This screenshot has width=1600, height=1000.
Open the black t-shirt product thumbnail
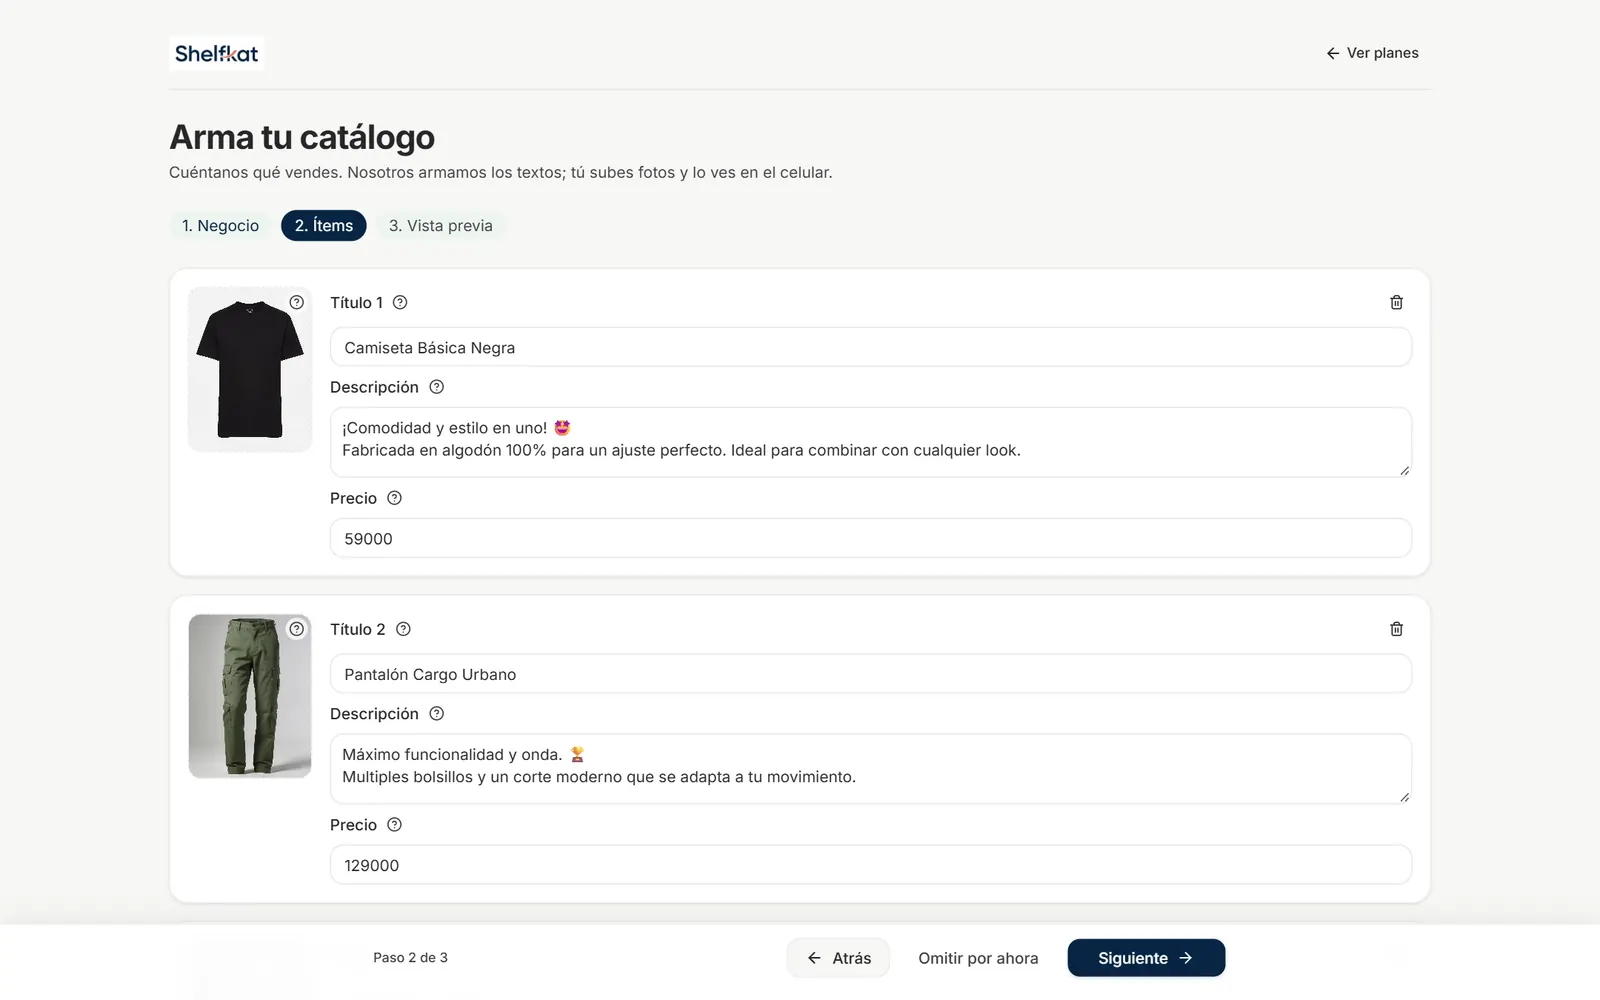250,369
